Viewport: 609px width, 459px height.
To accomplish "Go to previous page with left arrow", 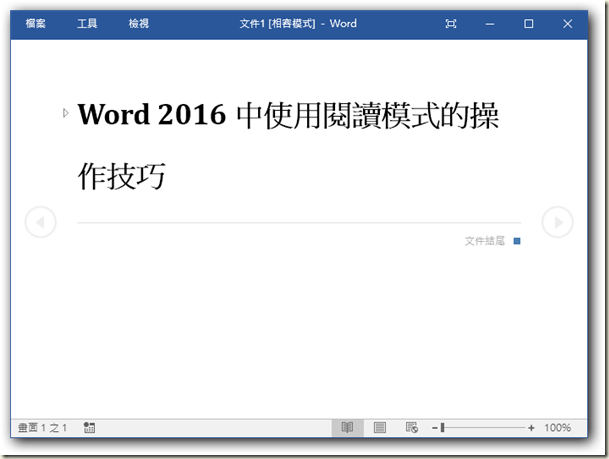I will (40, 222).
